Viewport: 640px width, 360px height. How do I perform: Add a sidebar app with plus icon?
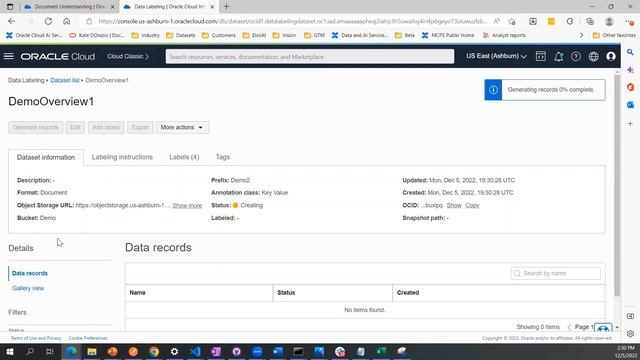pyautogui.click(x=630, y=123)
